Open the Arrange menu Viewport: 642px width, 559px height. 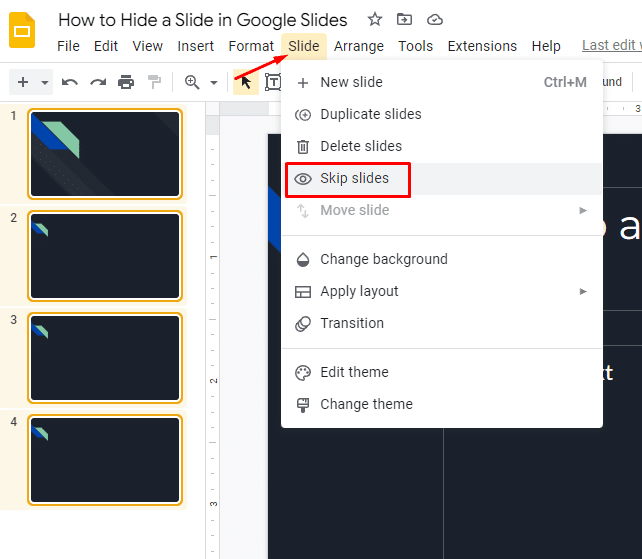click(x=359, y=46)
